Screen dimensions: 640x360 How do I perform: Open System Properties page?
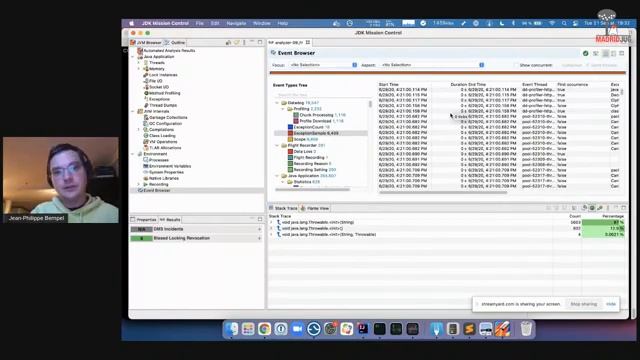(x=166, y=172)
